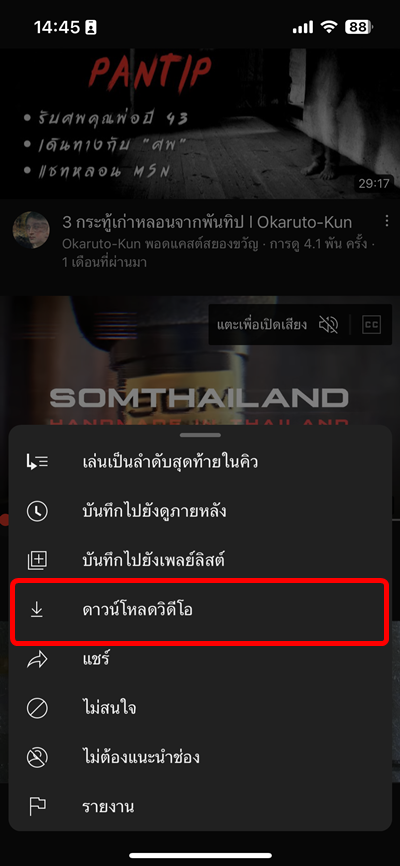Open the Okaruto-Kun channel avatar

coord(31,230)
